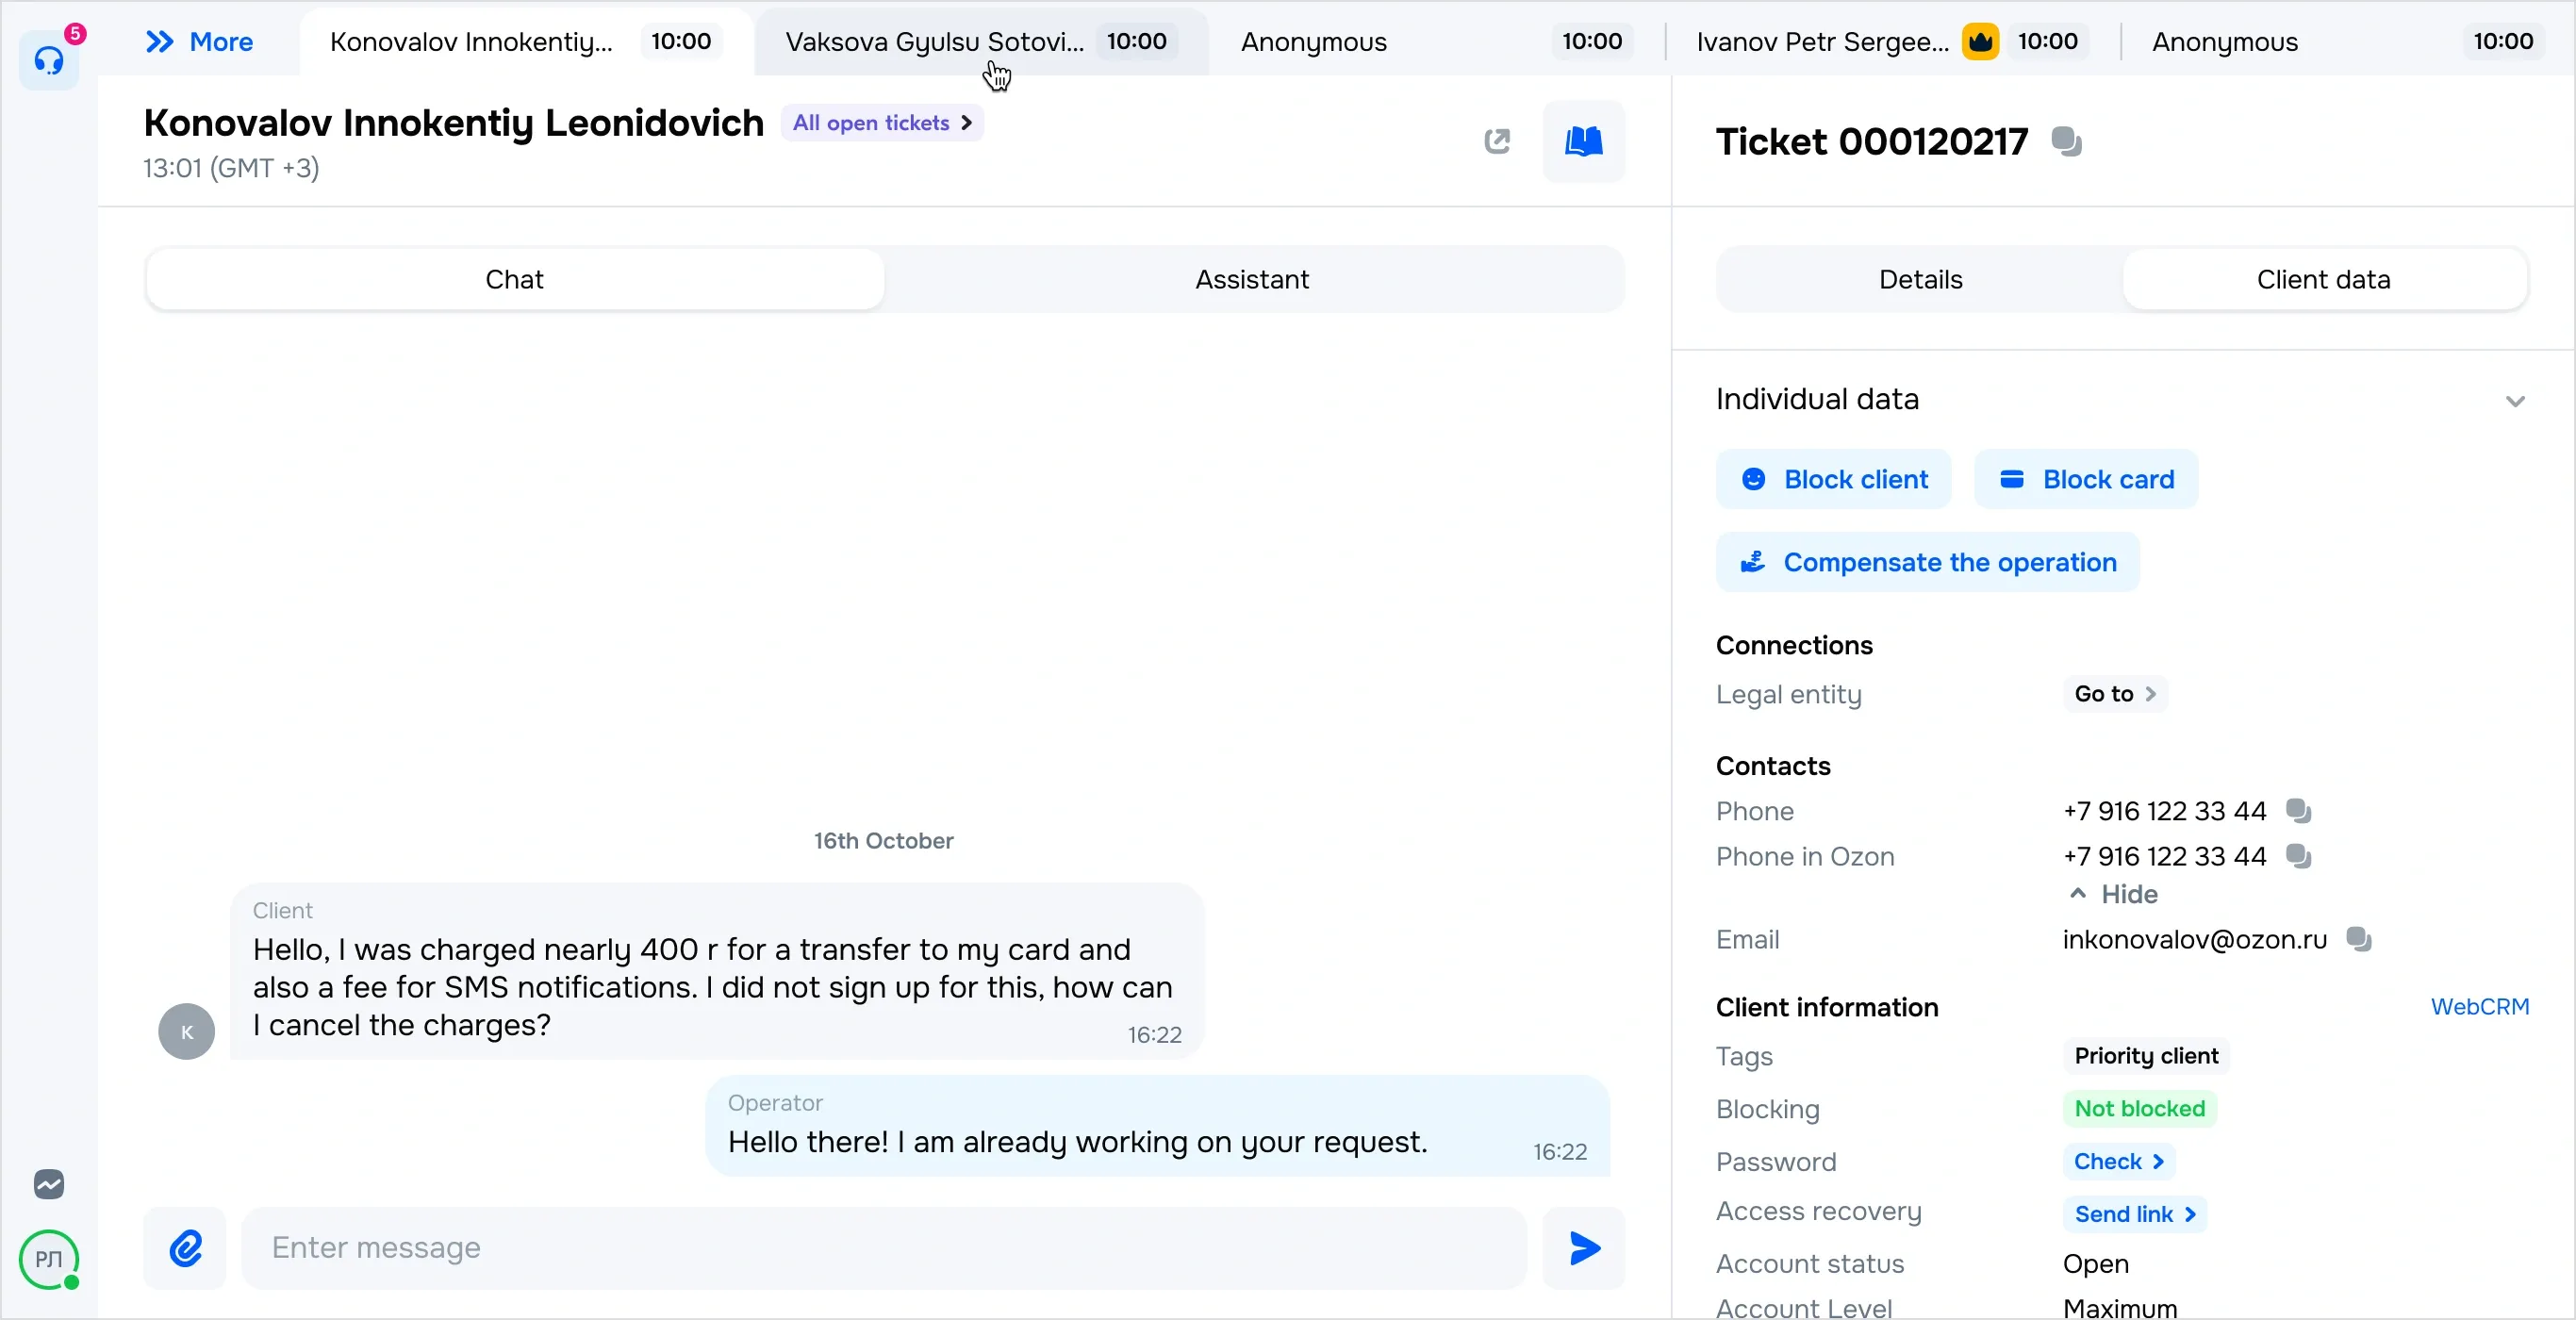Copy the Phone number value

2298,811
